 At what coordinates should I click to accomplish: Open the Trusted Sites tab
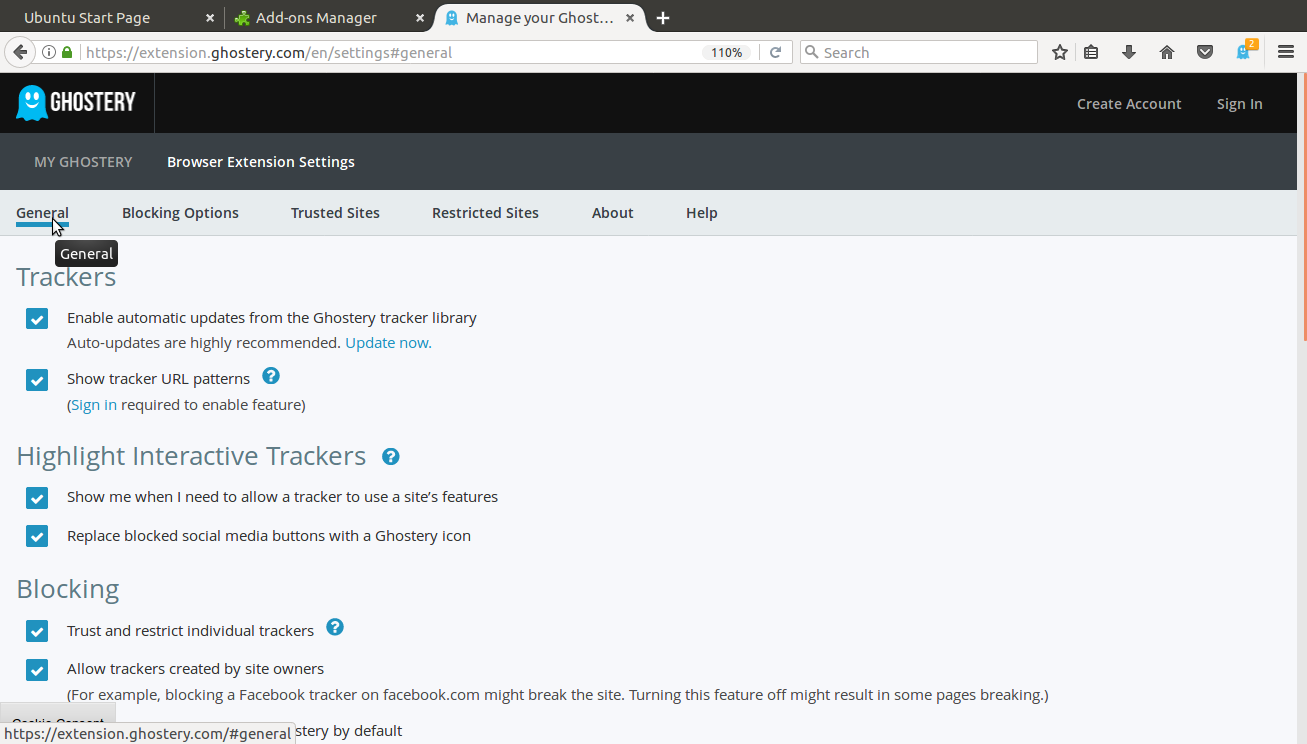pyautogui.click(x=335, y=212)
